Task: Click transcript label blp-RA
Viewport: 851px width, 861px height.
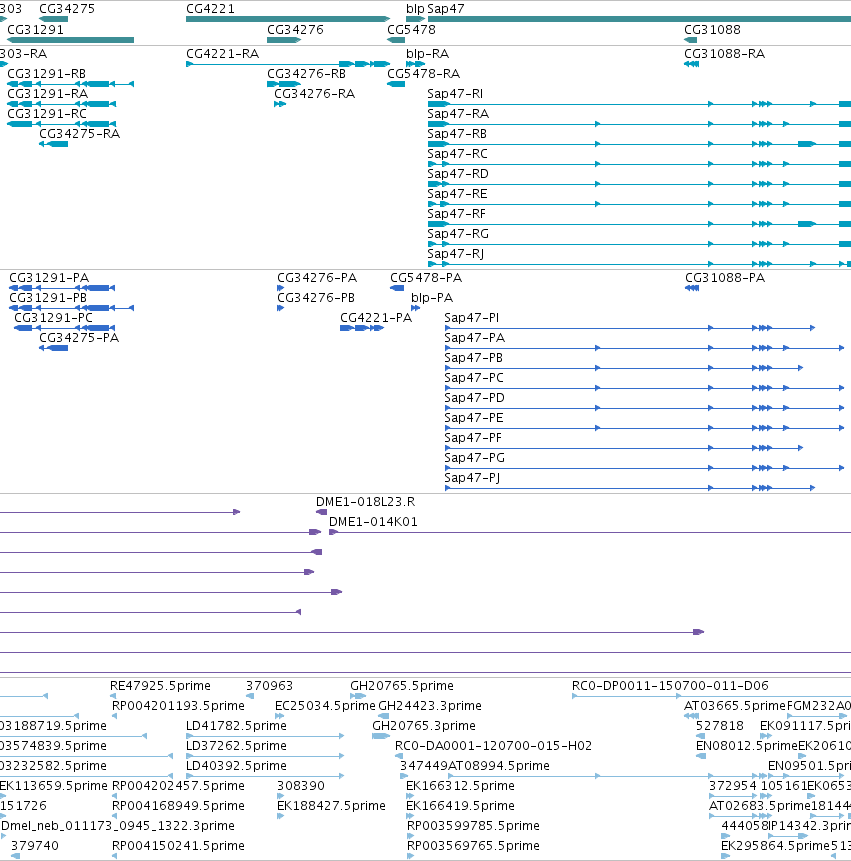Action: pos(427,54)
